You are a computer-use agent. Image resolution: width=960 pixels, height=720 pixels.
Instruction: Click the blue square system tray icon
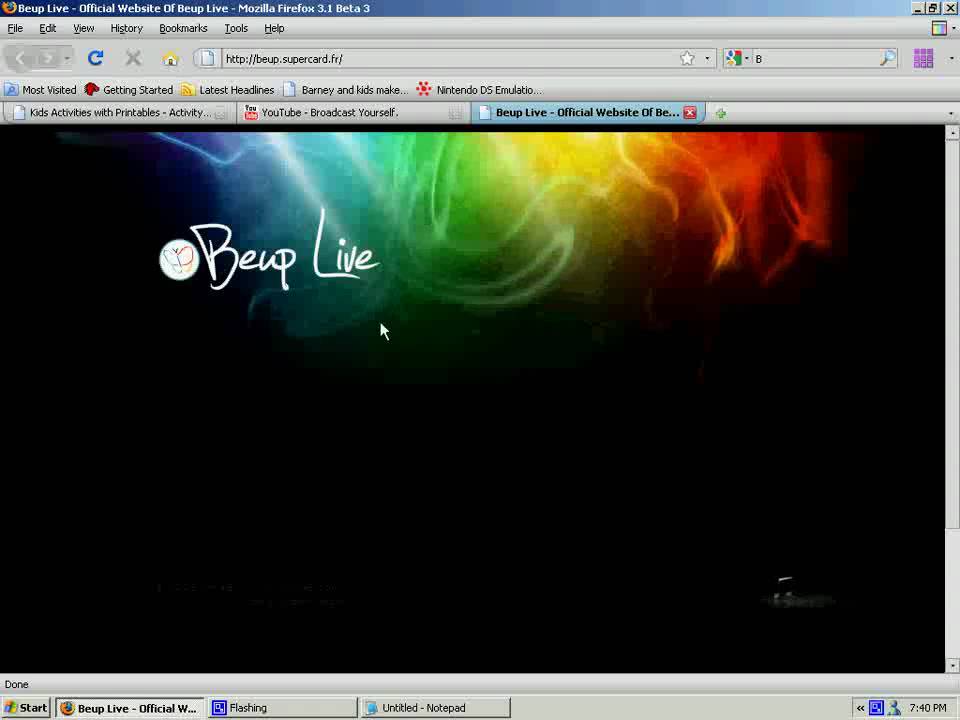tap(876, 708)
